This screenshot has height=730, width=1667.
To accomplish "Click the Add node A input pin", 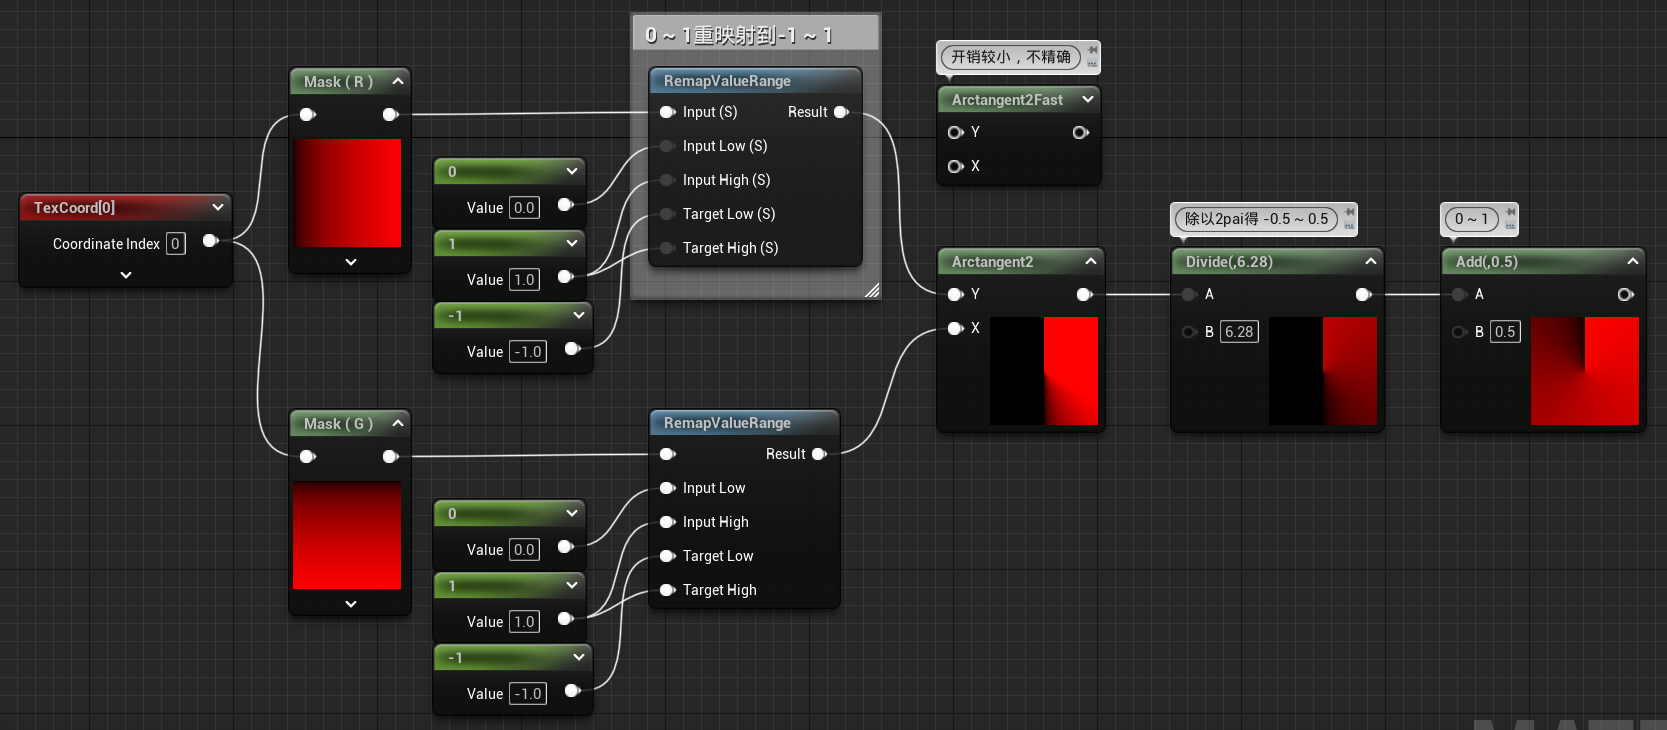I will 1460,294.
